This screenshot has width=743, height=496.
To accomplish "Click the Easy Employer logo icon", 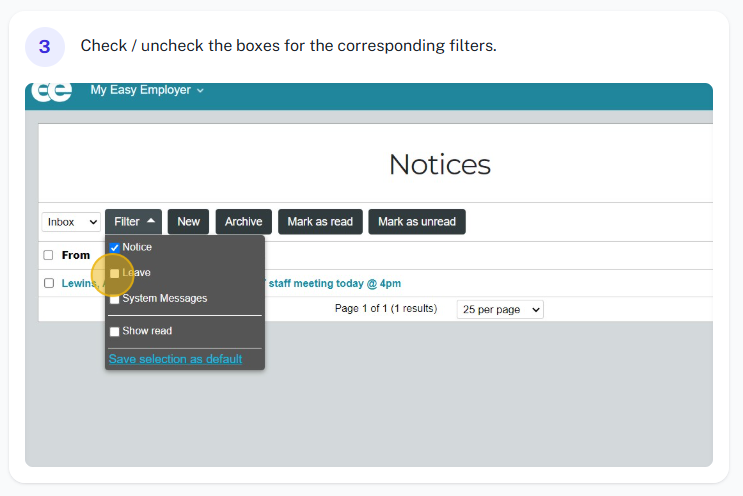I will (51, 91).
